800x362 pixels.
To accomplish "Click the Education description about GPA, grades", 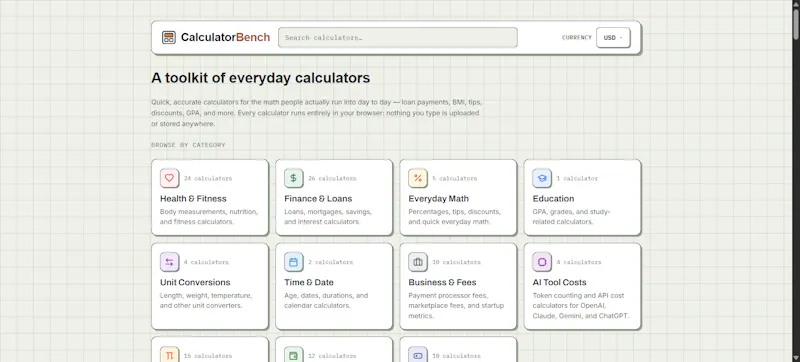I will [571, 217].
